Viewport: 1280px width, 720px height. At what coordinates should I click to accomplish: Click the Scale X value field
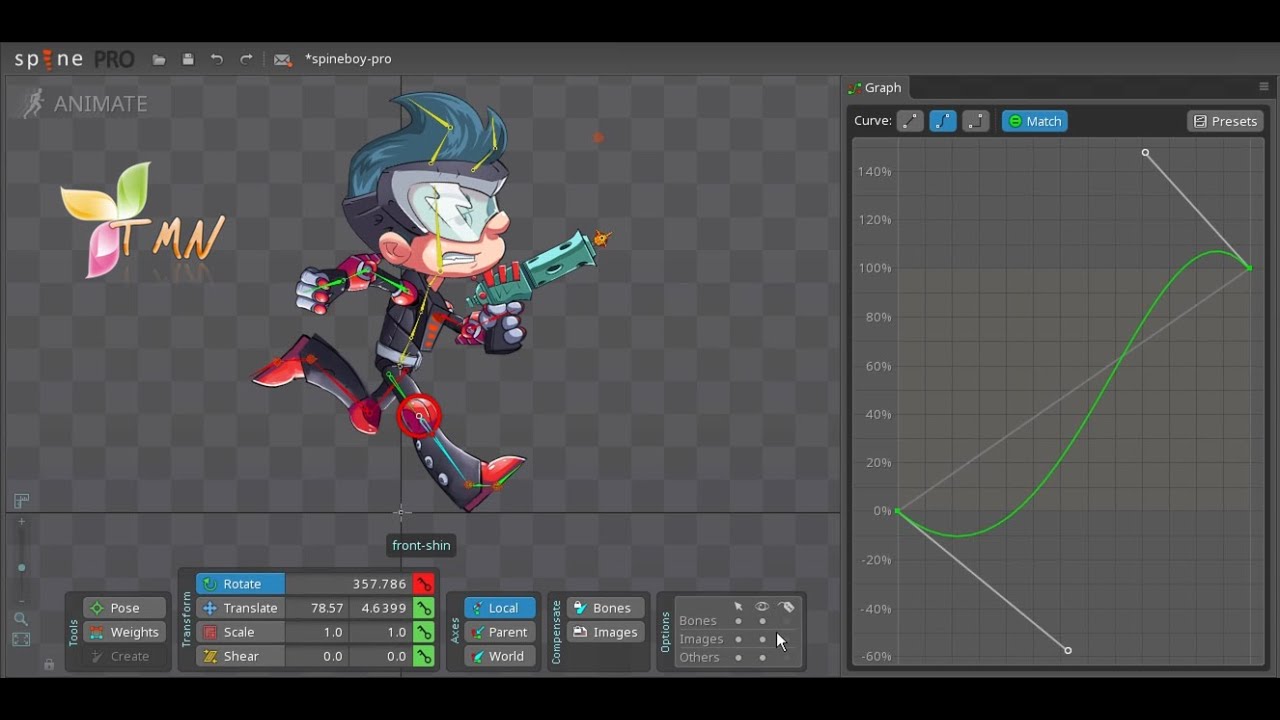(317, 632)
